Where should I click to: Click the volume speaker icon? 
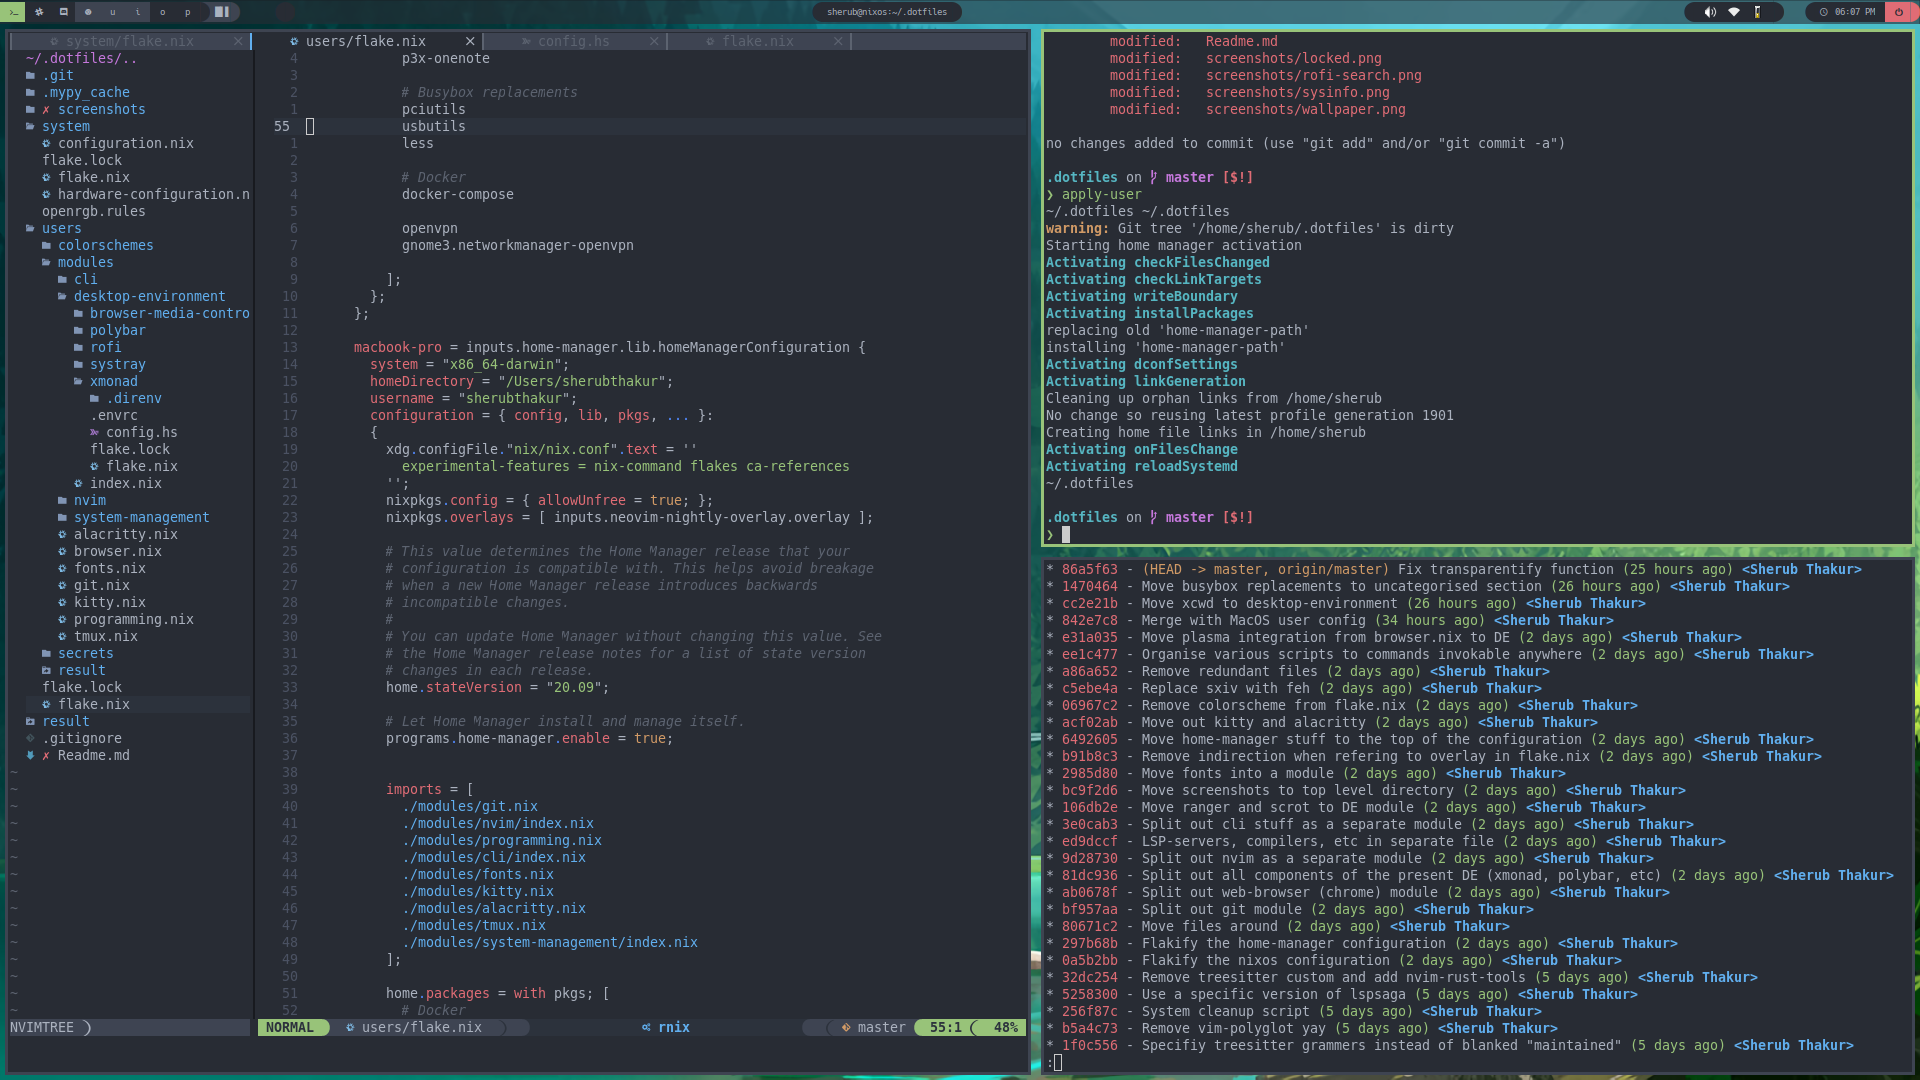click(x=1710, y=12)
